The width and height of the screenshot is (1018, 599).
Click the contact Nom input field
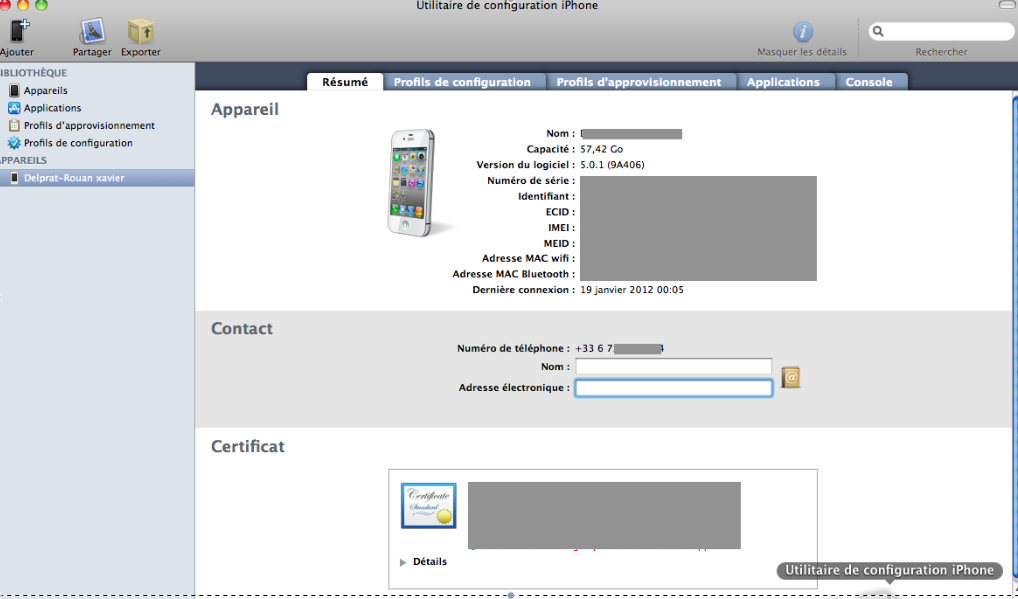673,367
